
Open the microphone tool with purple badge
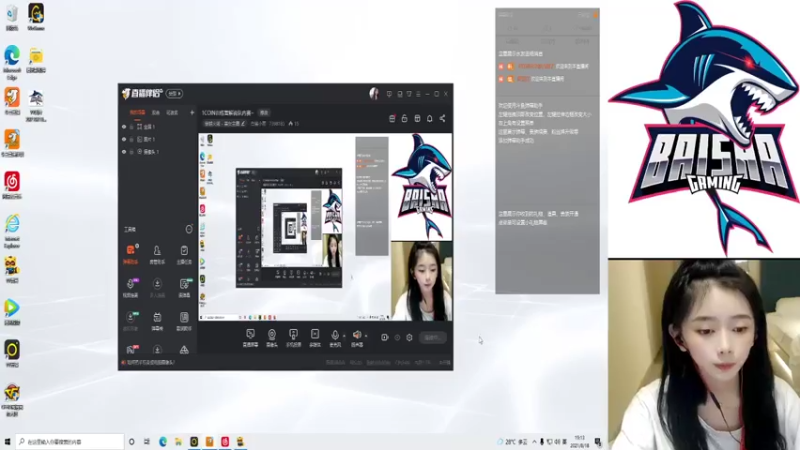(131, 287)
